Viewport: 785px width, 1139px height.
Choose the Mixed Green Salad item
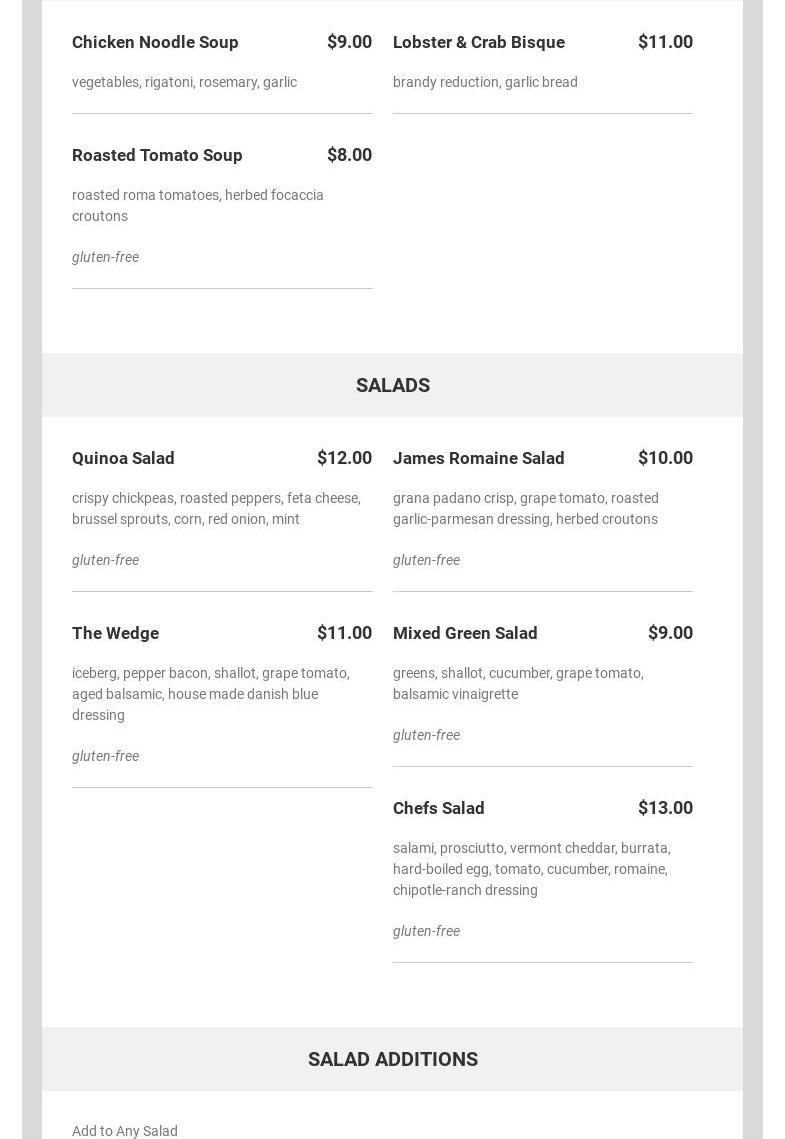pyautogui.click(x=465, y=633)
